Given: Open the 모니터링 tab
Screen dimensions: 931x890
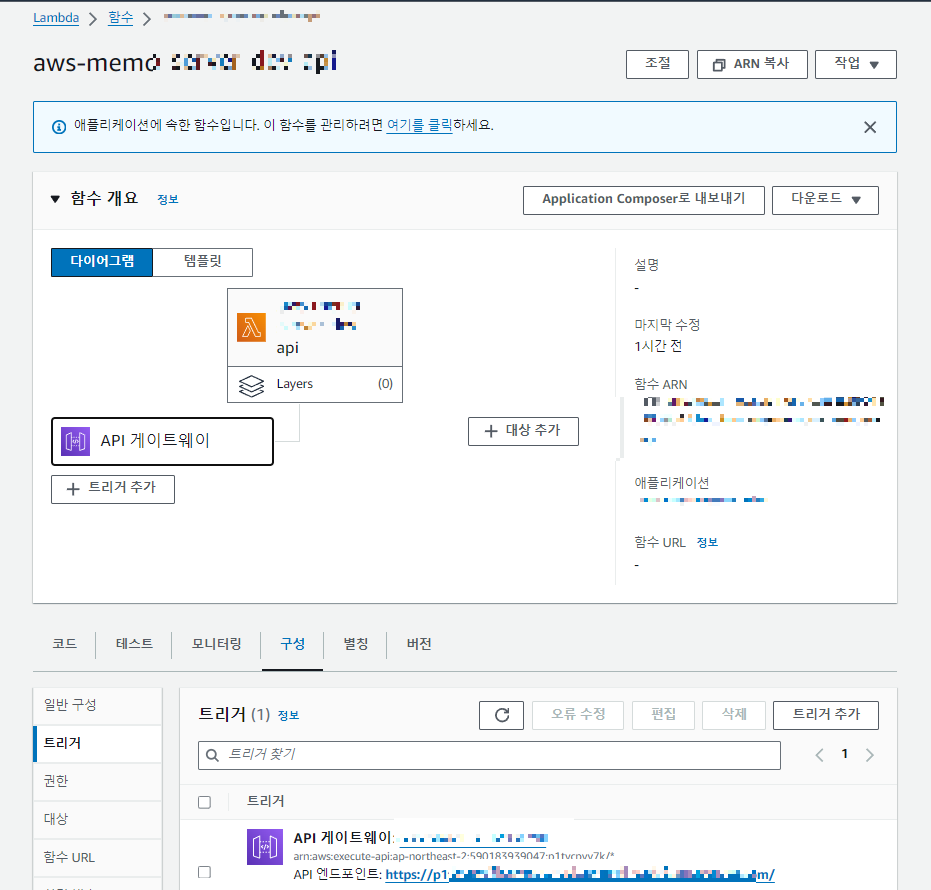Looking at the screenshot, I should click(x=216, y=644).
